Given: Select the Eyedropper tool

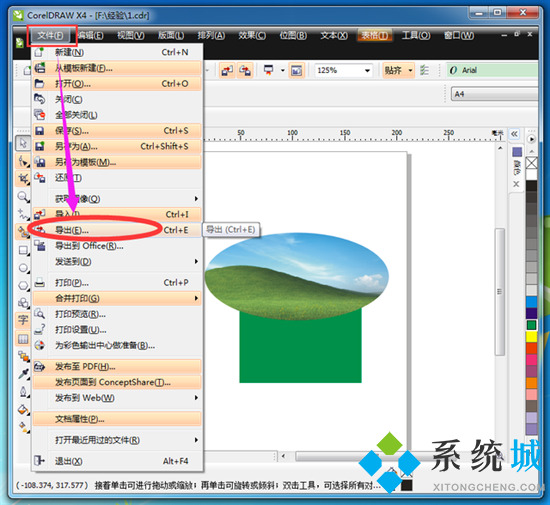Looking at the screenshot, I should (x=23, y=374).
